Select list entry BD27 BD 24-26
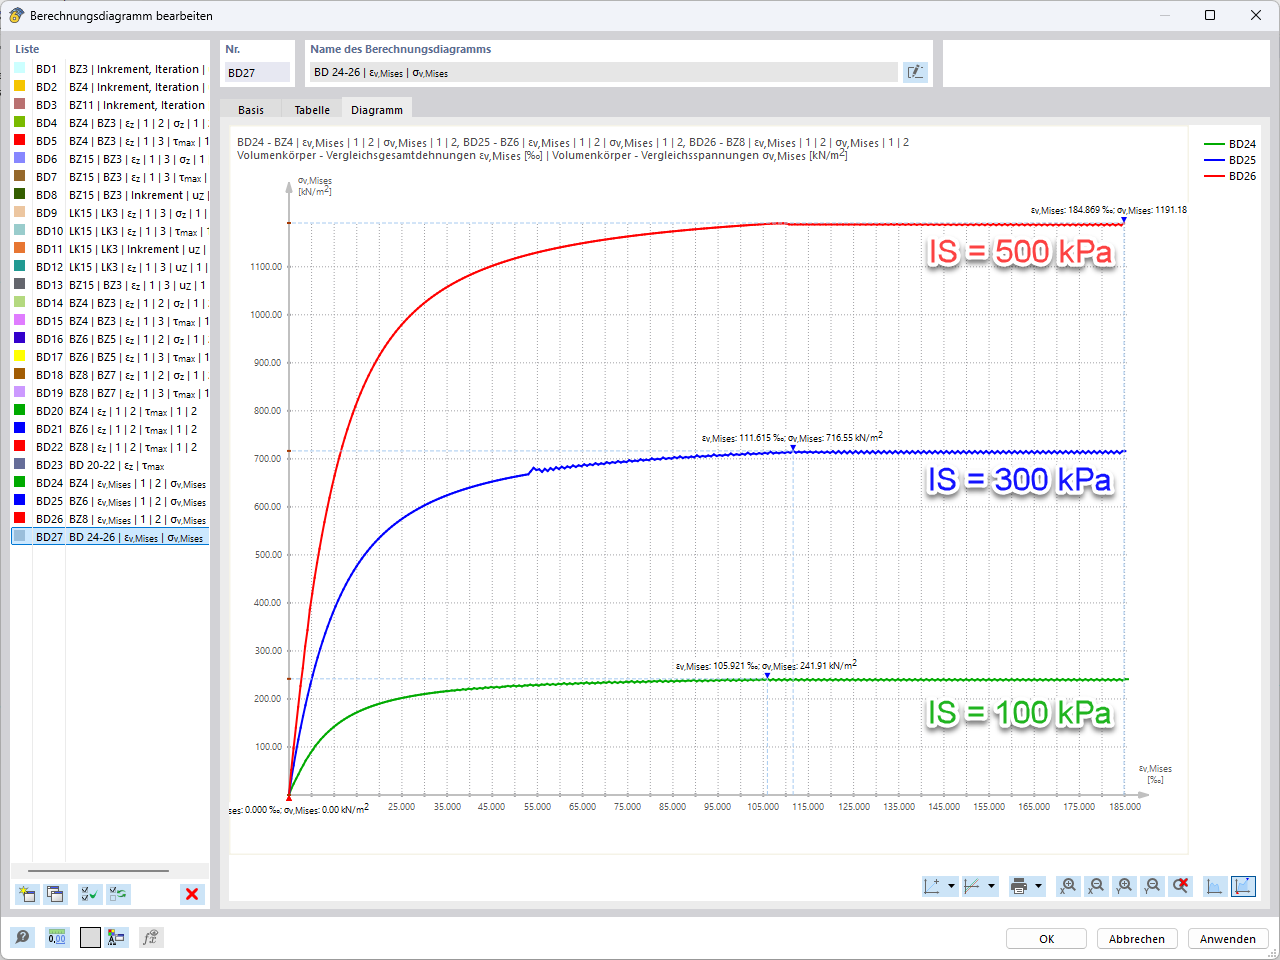The image size is (1280, 960). tap(110, 537)
